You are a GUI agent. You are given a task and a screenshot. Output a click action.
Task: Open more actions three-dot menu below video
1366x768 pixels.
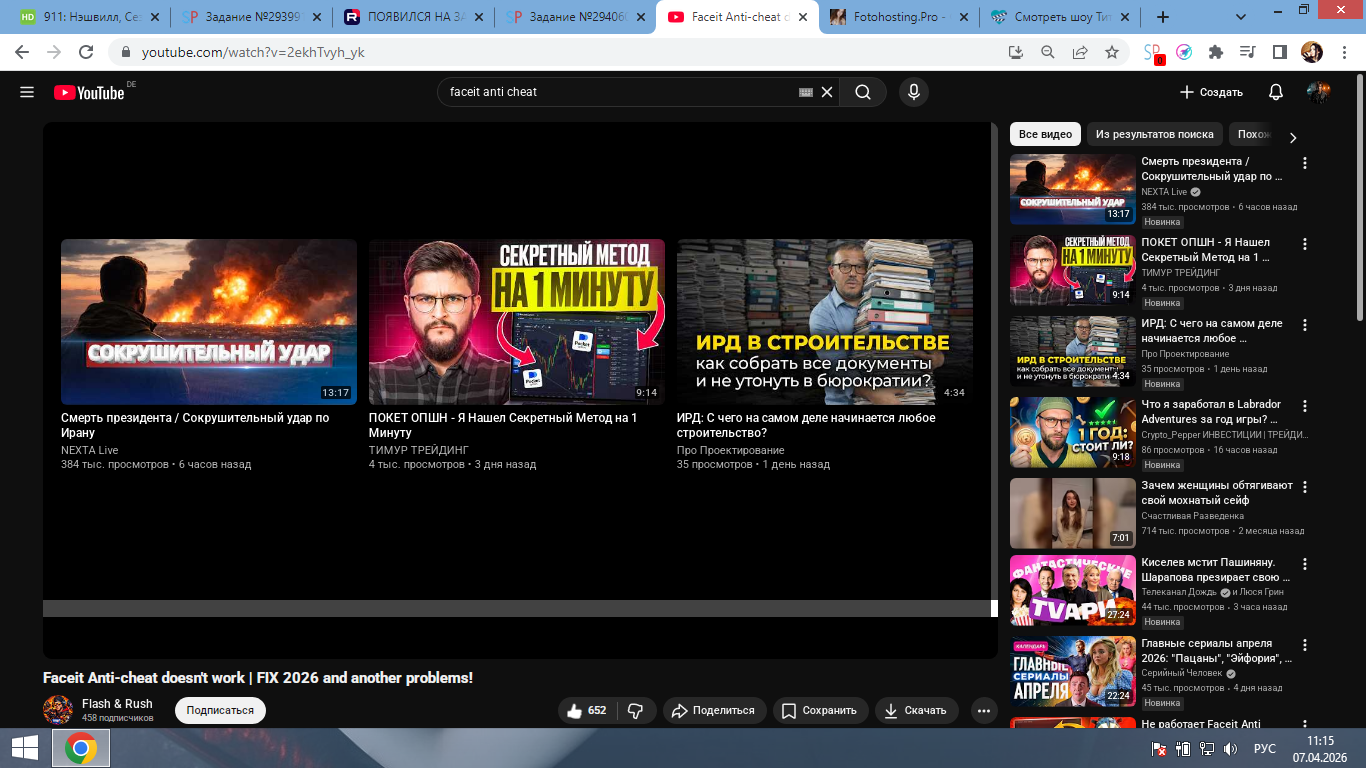[983, 710]
